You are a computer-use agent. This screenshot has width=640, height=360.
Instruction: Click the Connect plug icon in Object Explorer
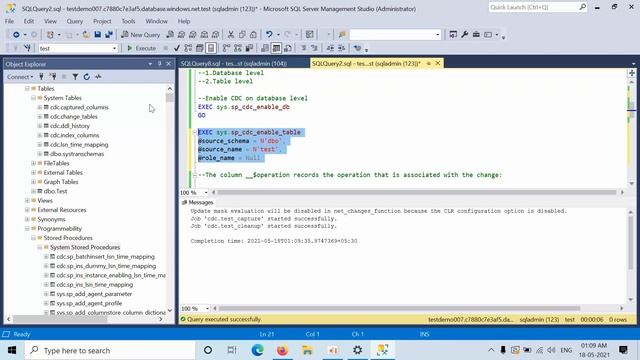pyautogui.click(x=41, y=77)
